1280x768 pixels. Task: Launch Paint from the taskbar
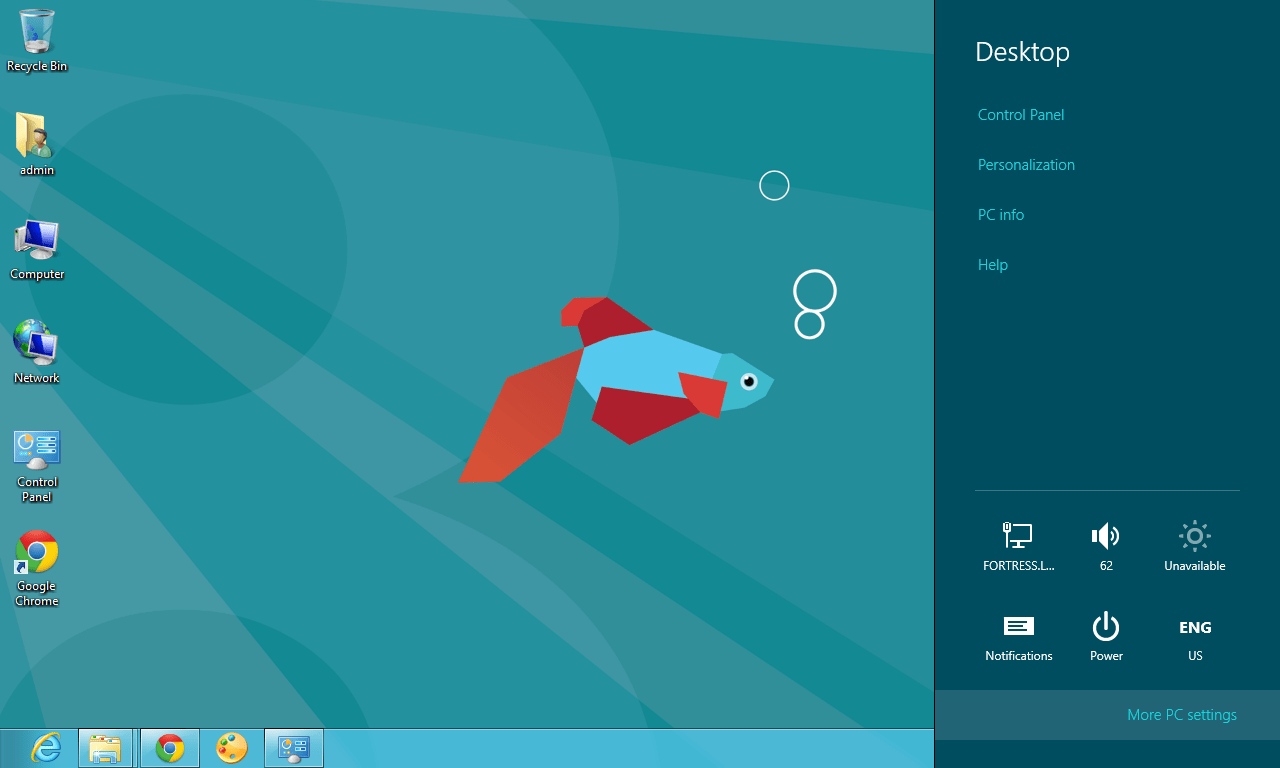(x=231, y=747)
